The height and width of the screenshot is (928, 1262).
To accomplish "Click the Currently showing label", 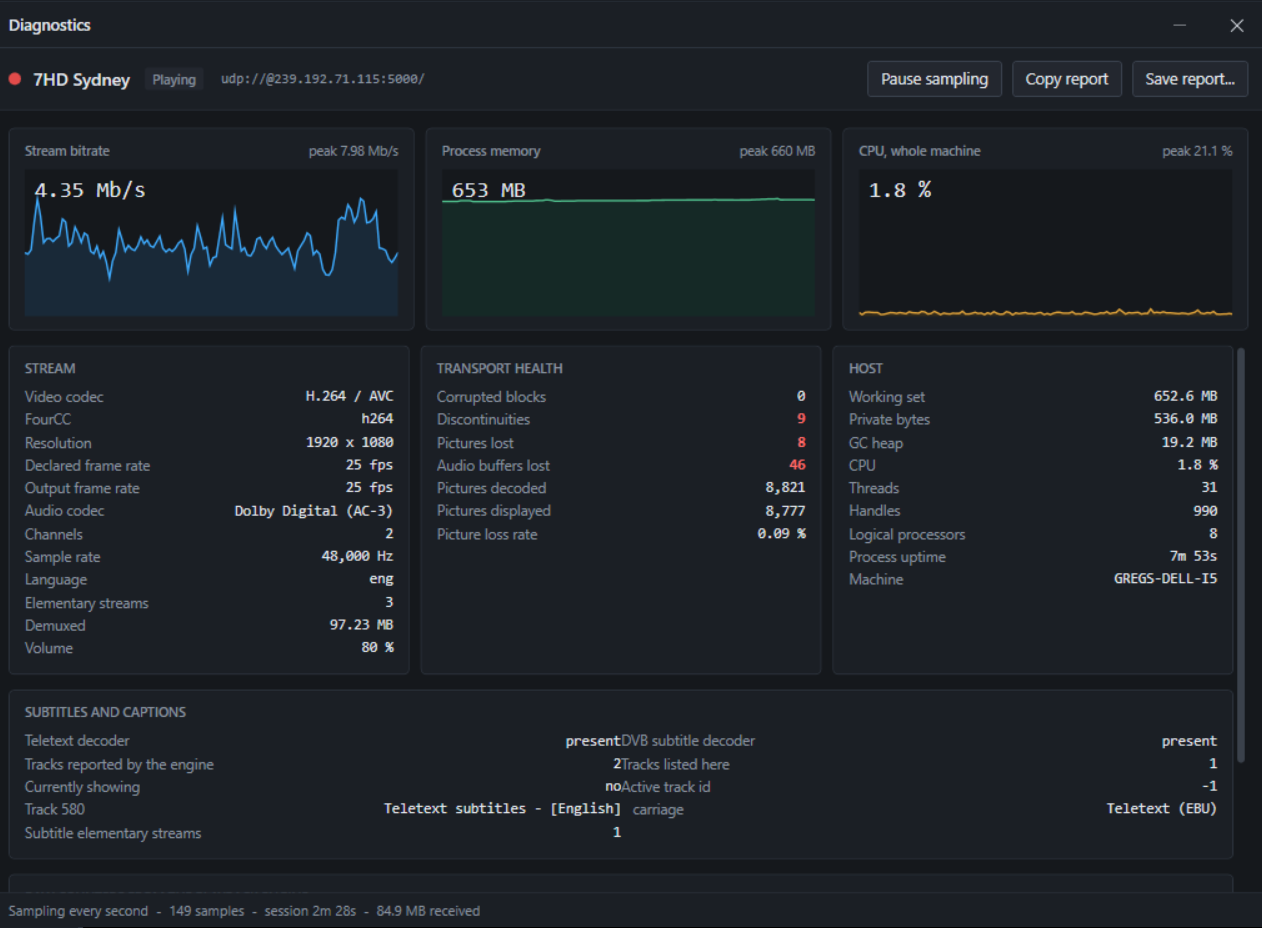I will (82, 787).
